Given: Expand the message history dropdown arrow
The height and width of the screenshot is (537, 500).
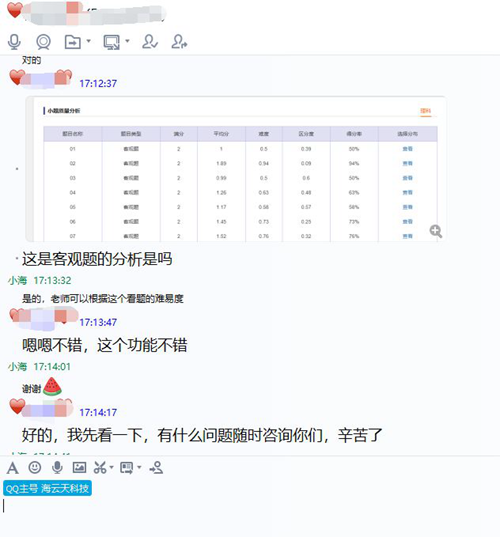Looking at the screenshot, I should coord(139,467).
